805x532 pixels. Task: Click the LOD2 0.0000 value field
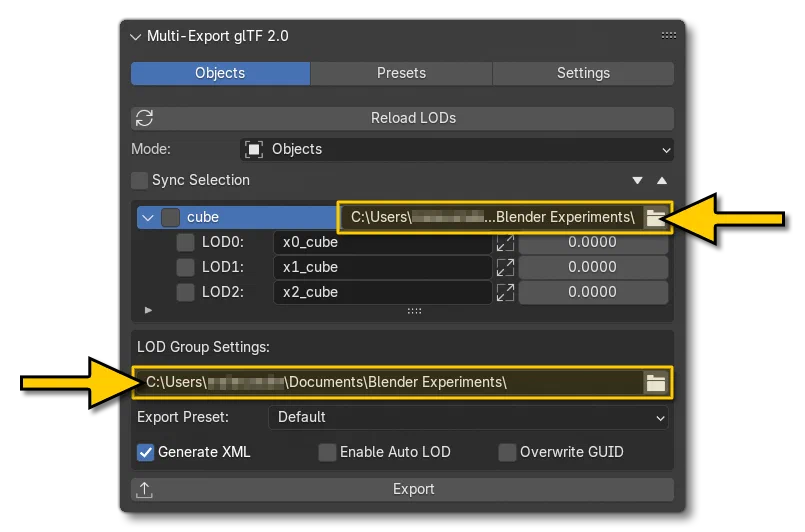click(x=593, y=292)
